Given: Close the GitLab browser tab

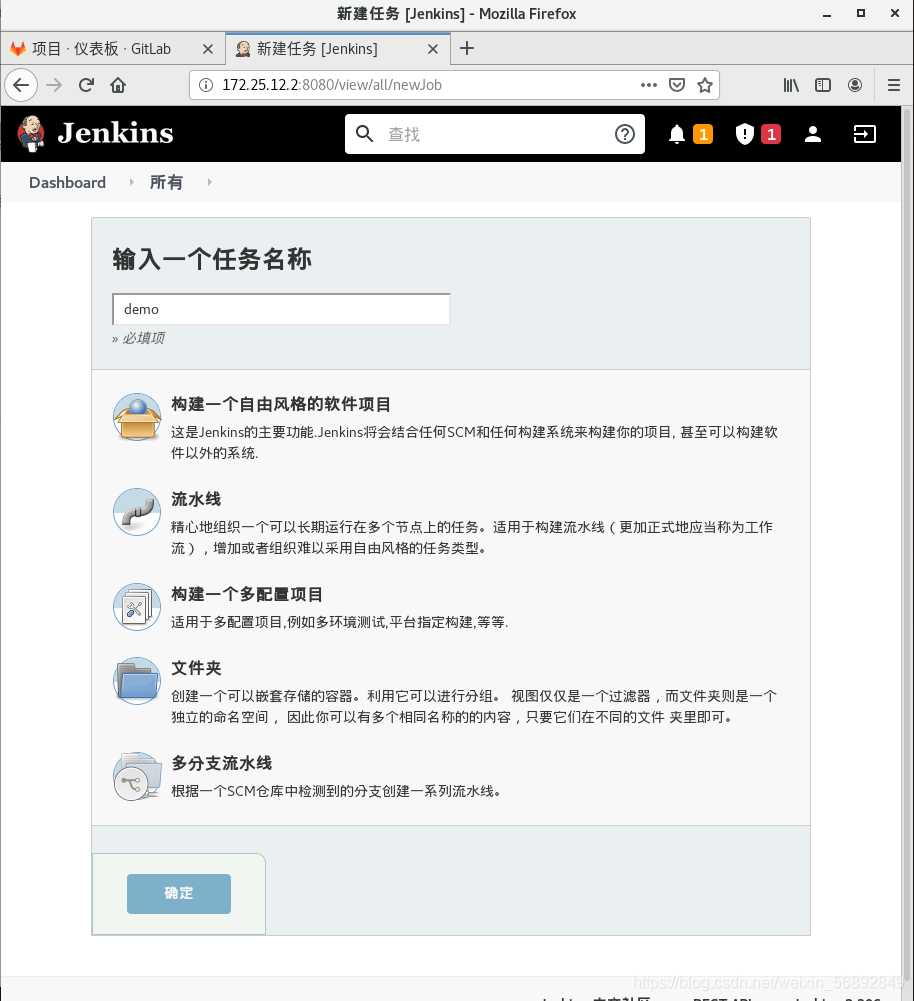Looking at the screenshot, I should coord(207,49).
